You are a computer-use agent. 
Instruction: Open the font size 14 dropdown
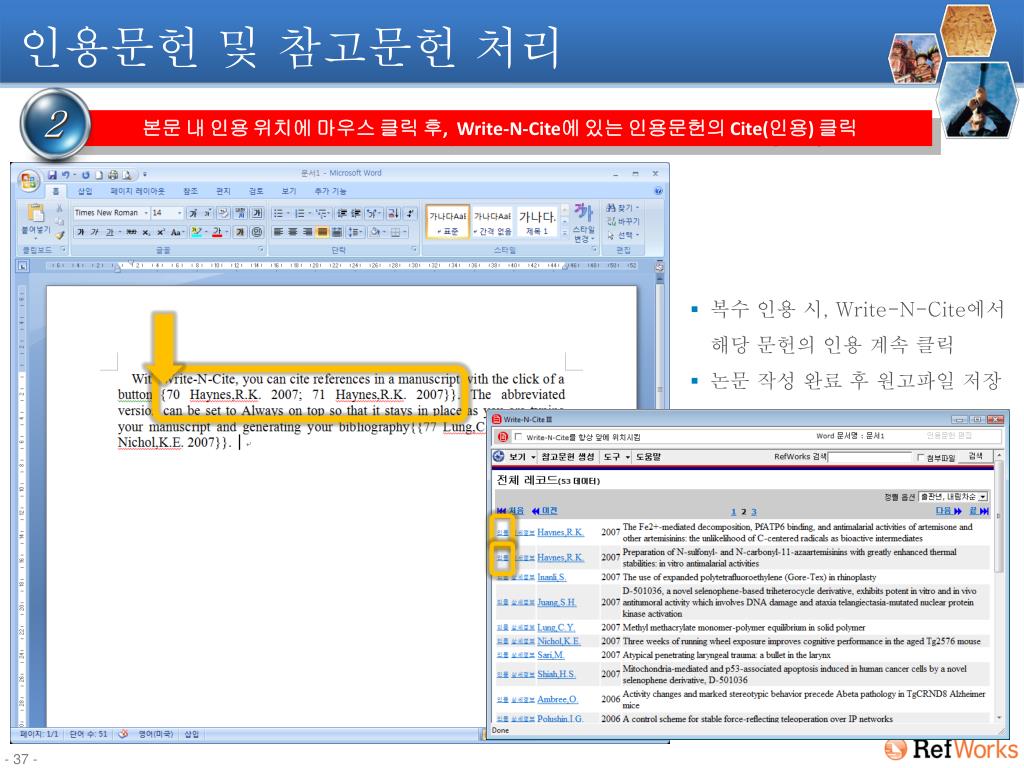coord(180,213)
